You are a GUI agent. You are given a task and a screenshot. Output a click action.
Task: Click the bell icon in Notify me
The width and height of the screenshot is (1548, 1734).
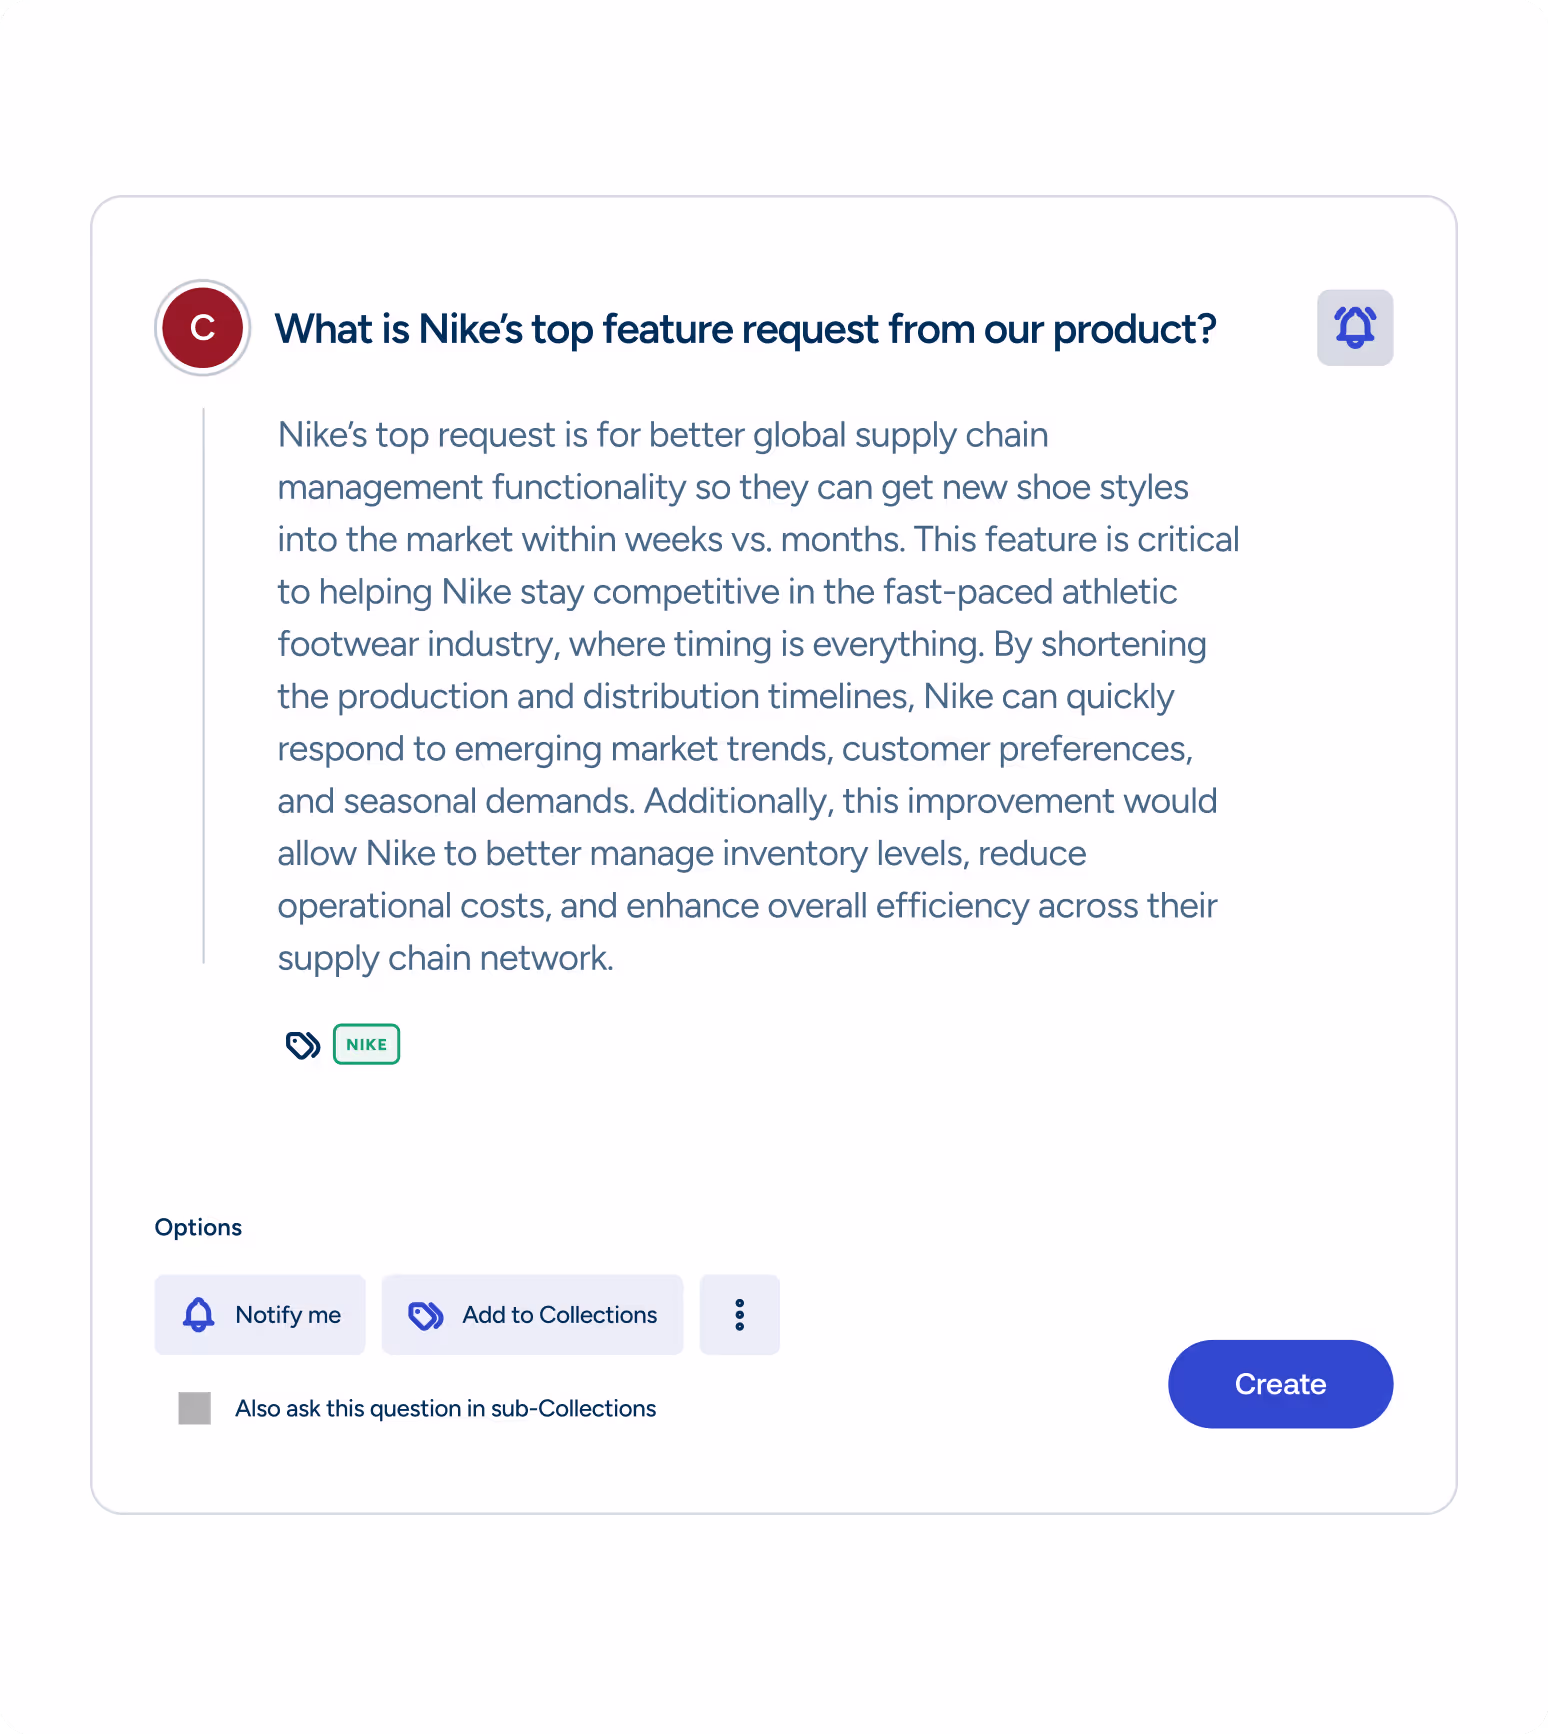[x=199, y=1314]
